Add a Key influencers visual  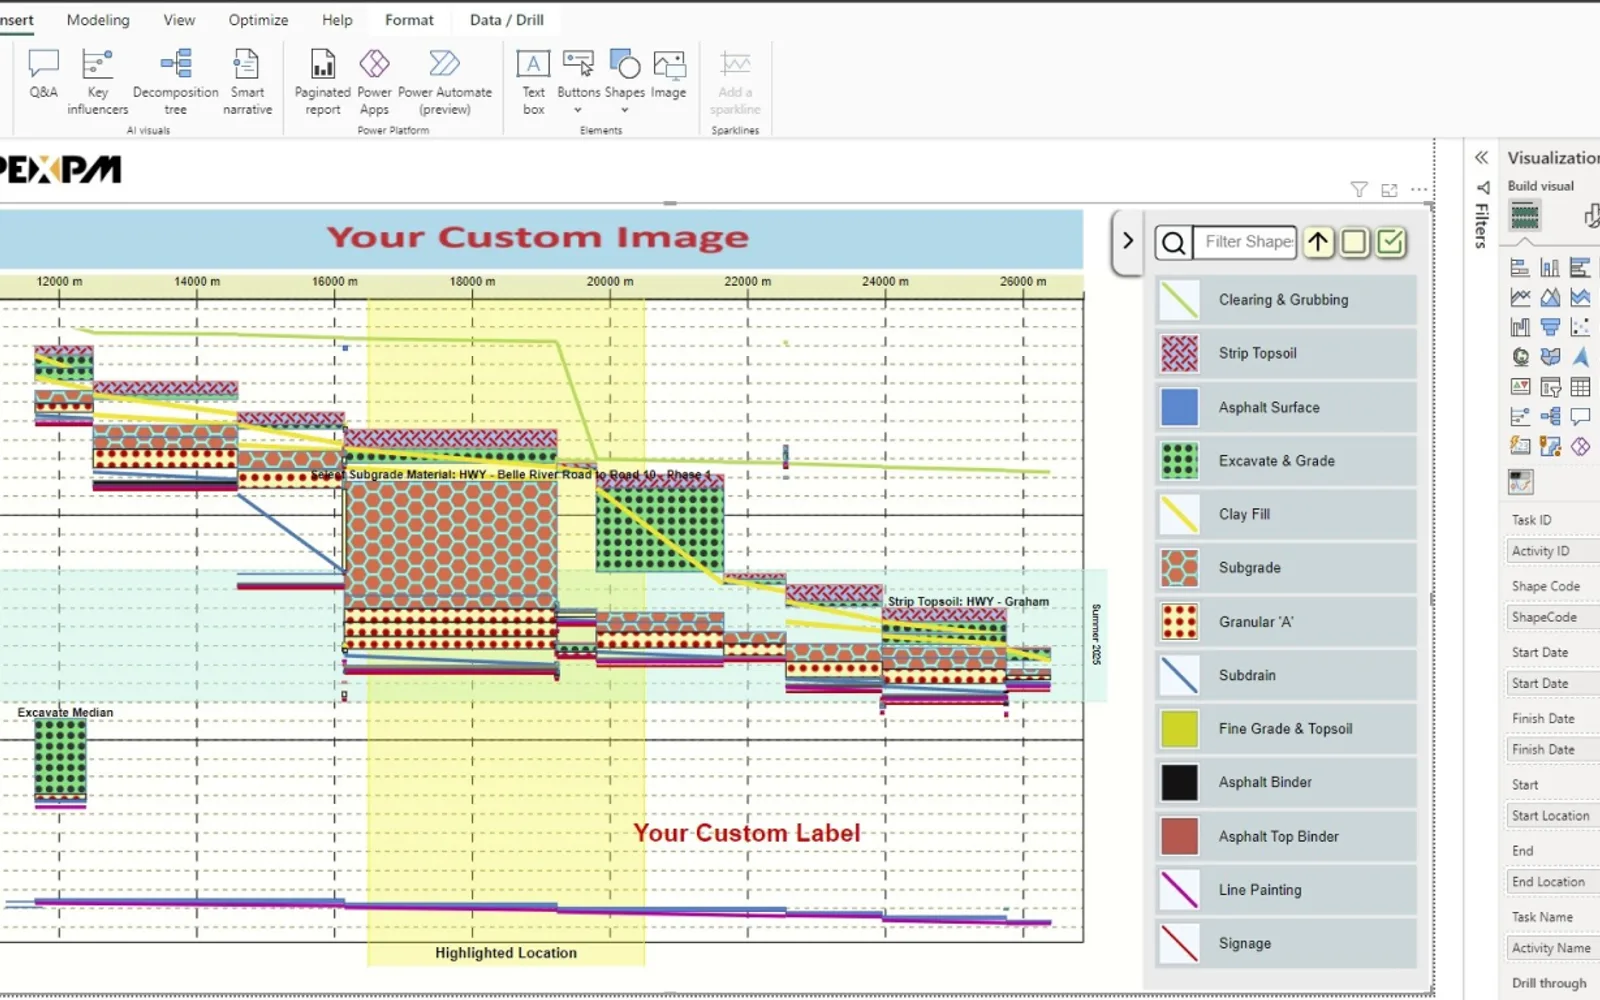(97, 81)
